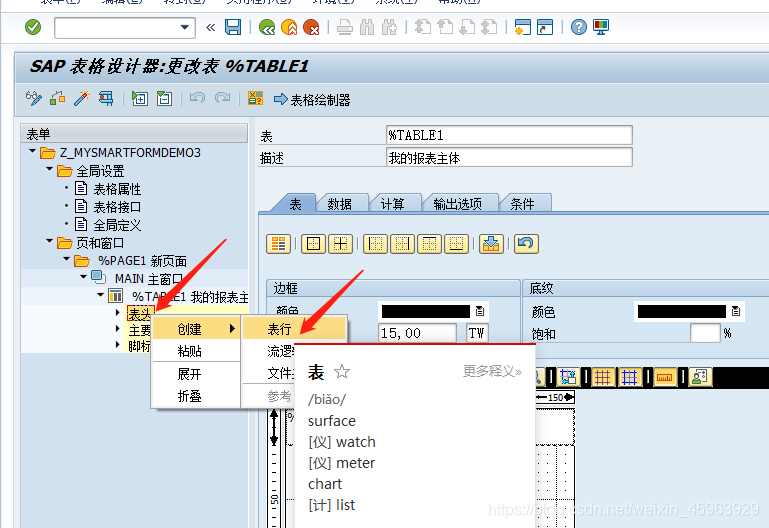Image resolution: width=769 pixels, height=528 pixels.
Task: Click the import pattern download icon
Action: 491,244
